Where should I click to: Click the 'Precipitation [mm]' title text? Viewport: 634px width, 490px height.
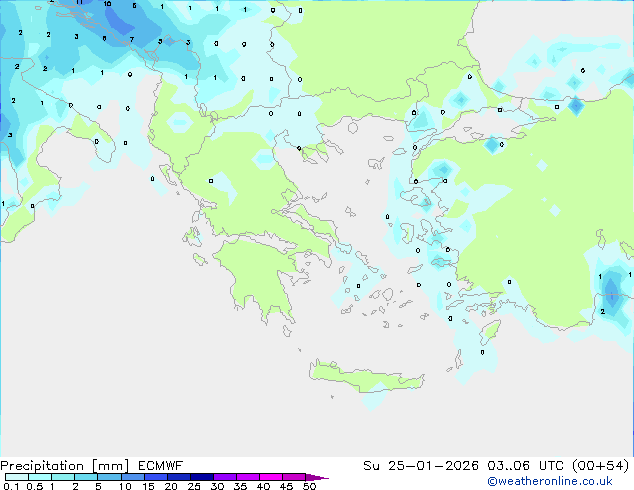tap(65, 466)
